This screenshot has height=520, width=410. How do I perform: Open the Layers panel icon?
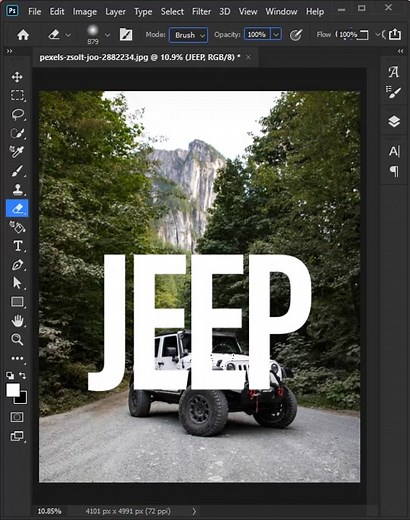tap(394, 121)
